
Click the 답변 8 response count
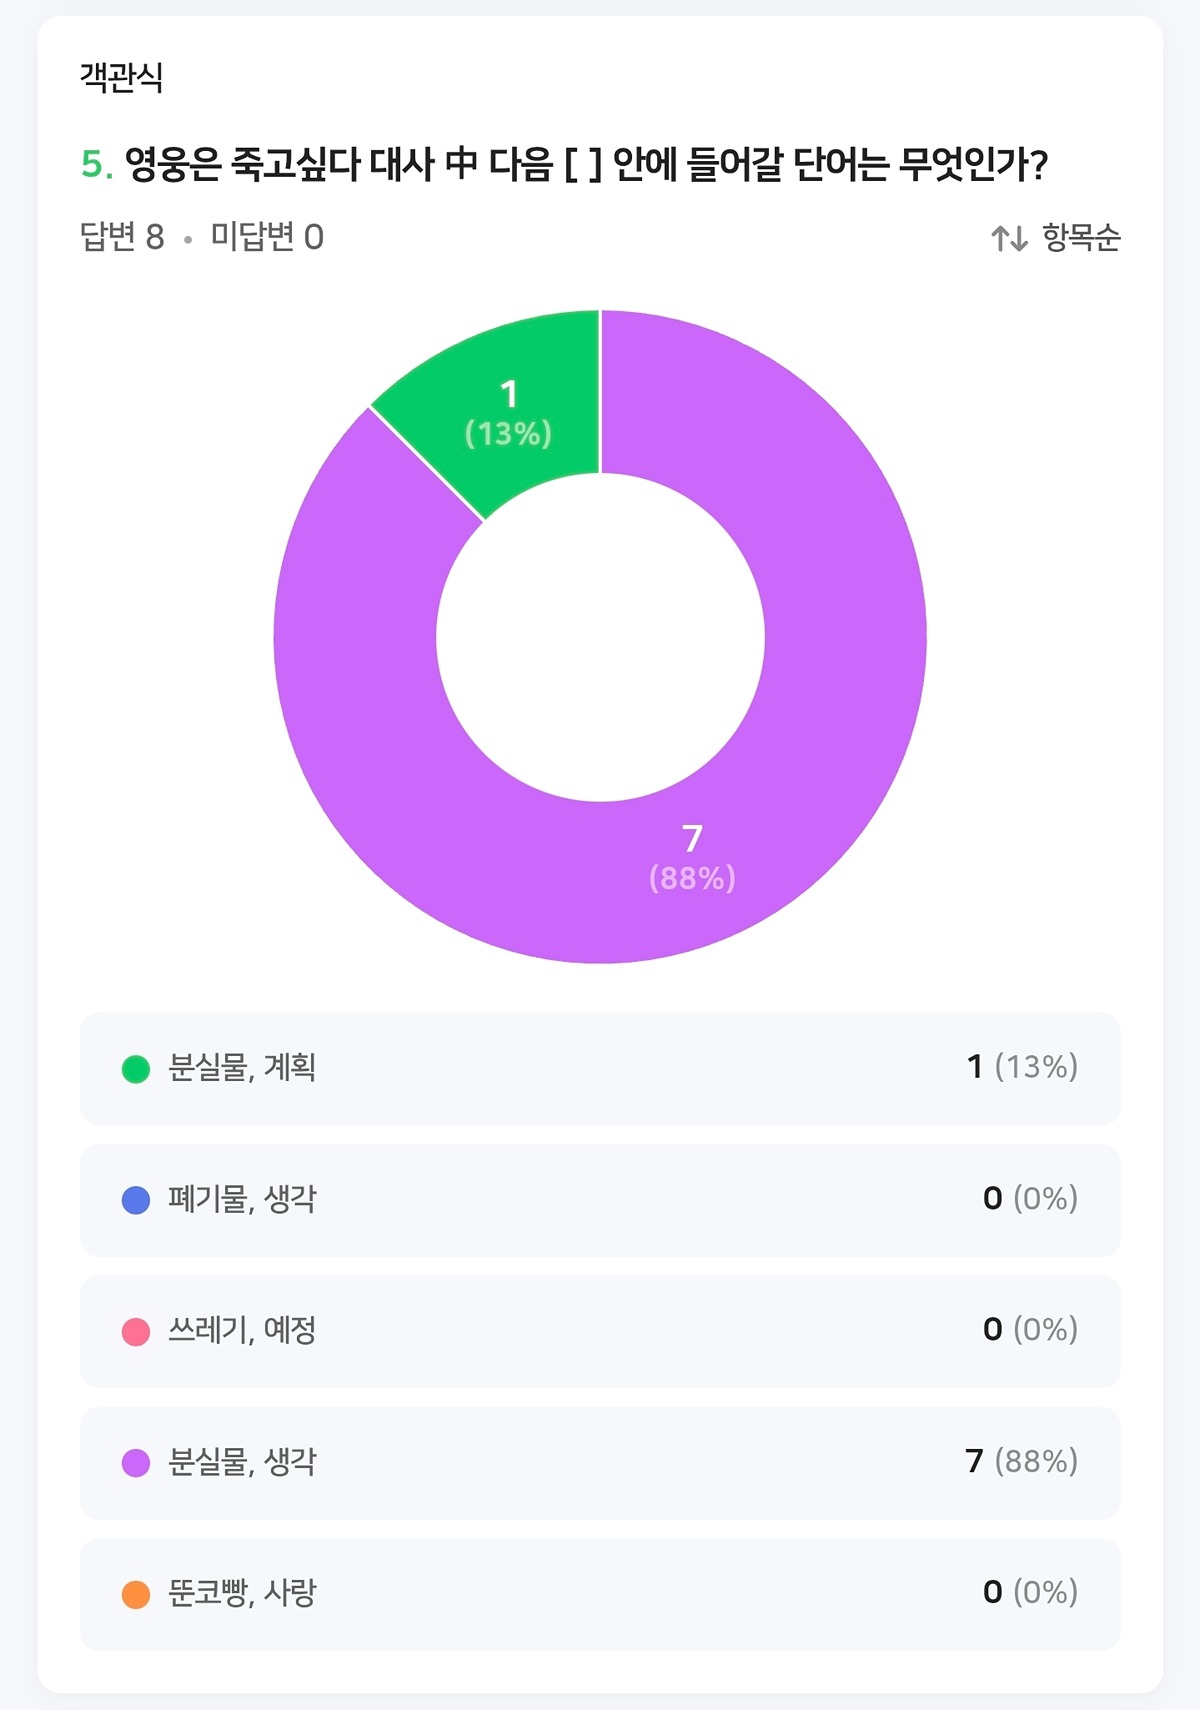122,237
